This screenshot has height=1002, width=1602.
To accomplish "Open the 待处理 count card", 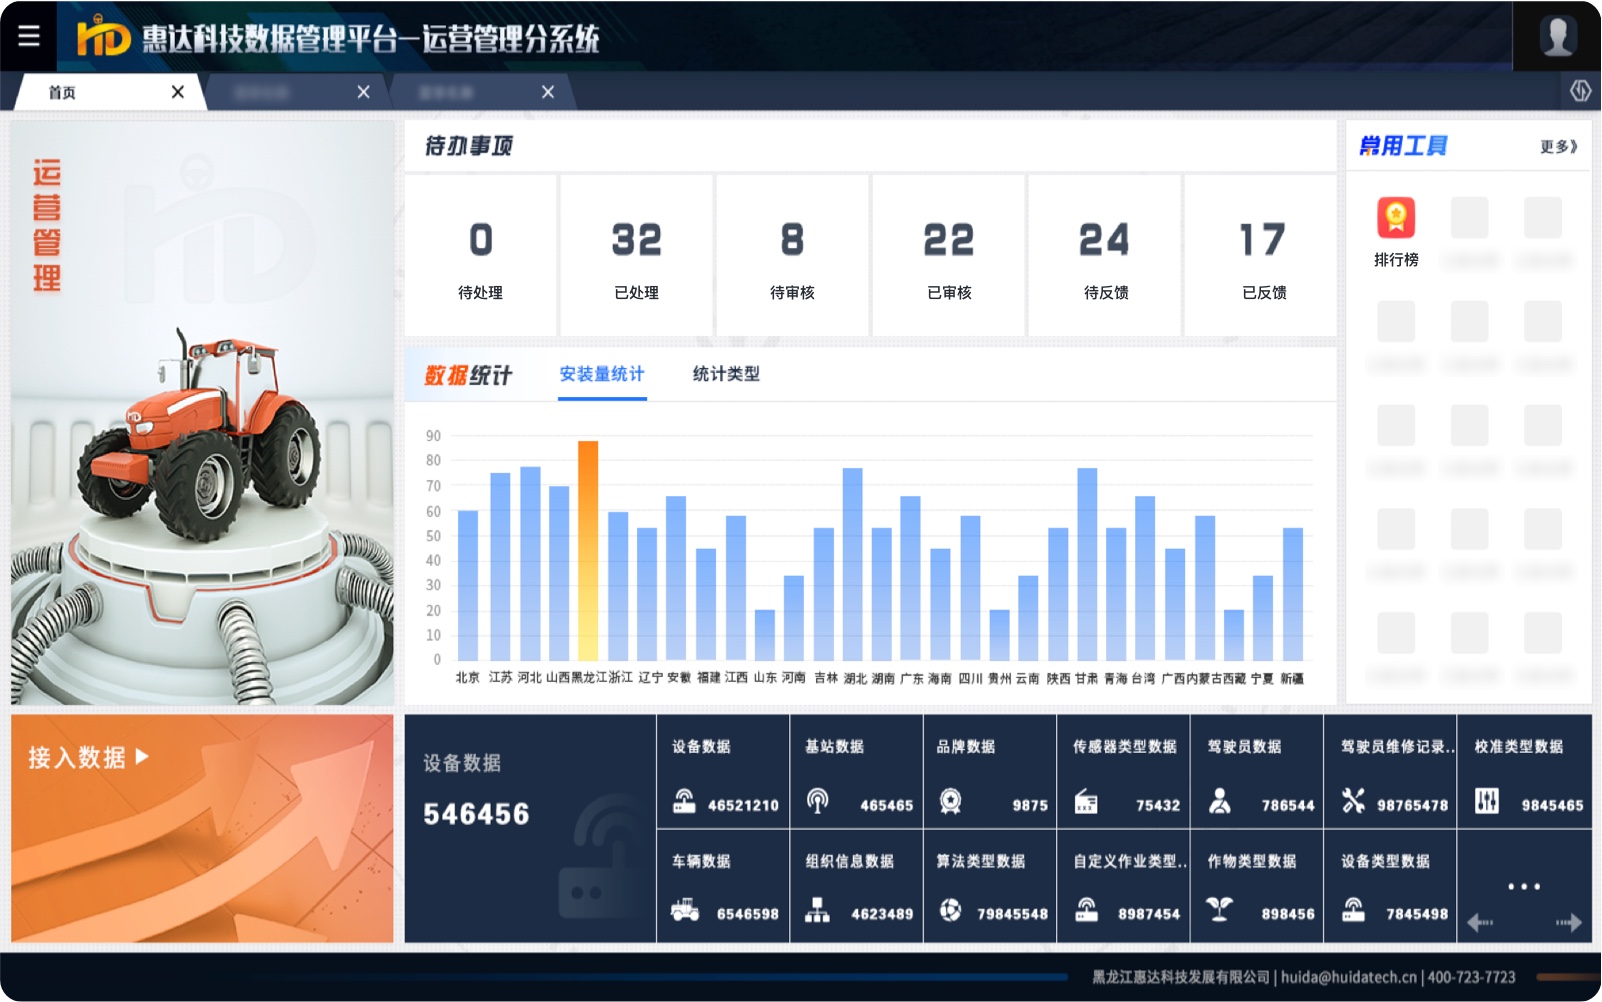I will [481, 256].
